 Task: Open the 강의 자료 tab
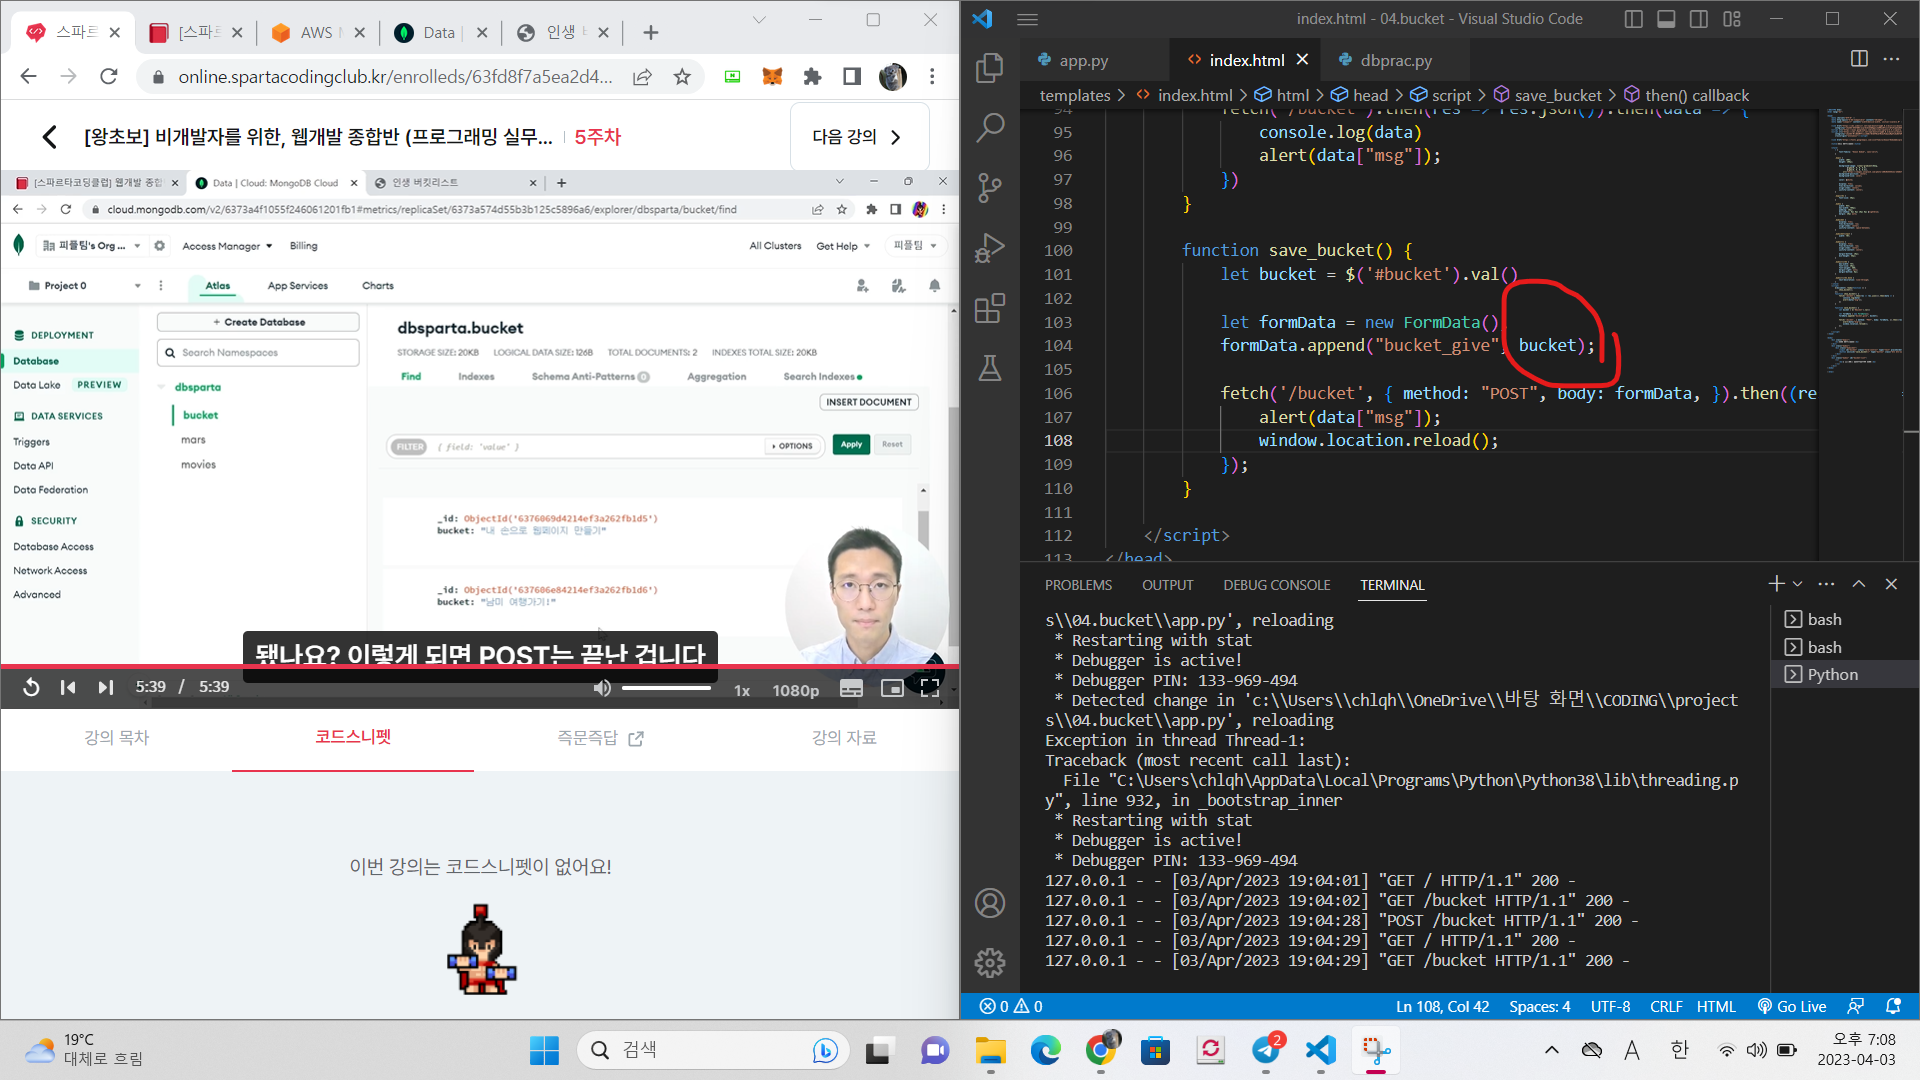[844, 738]
